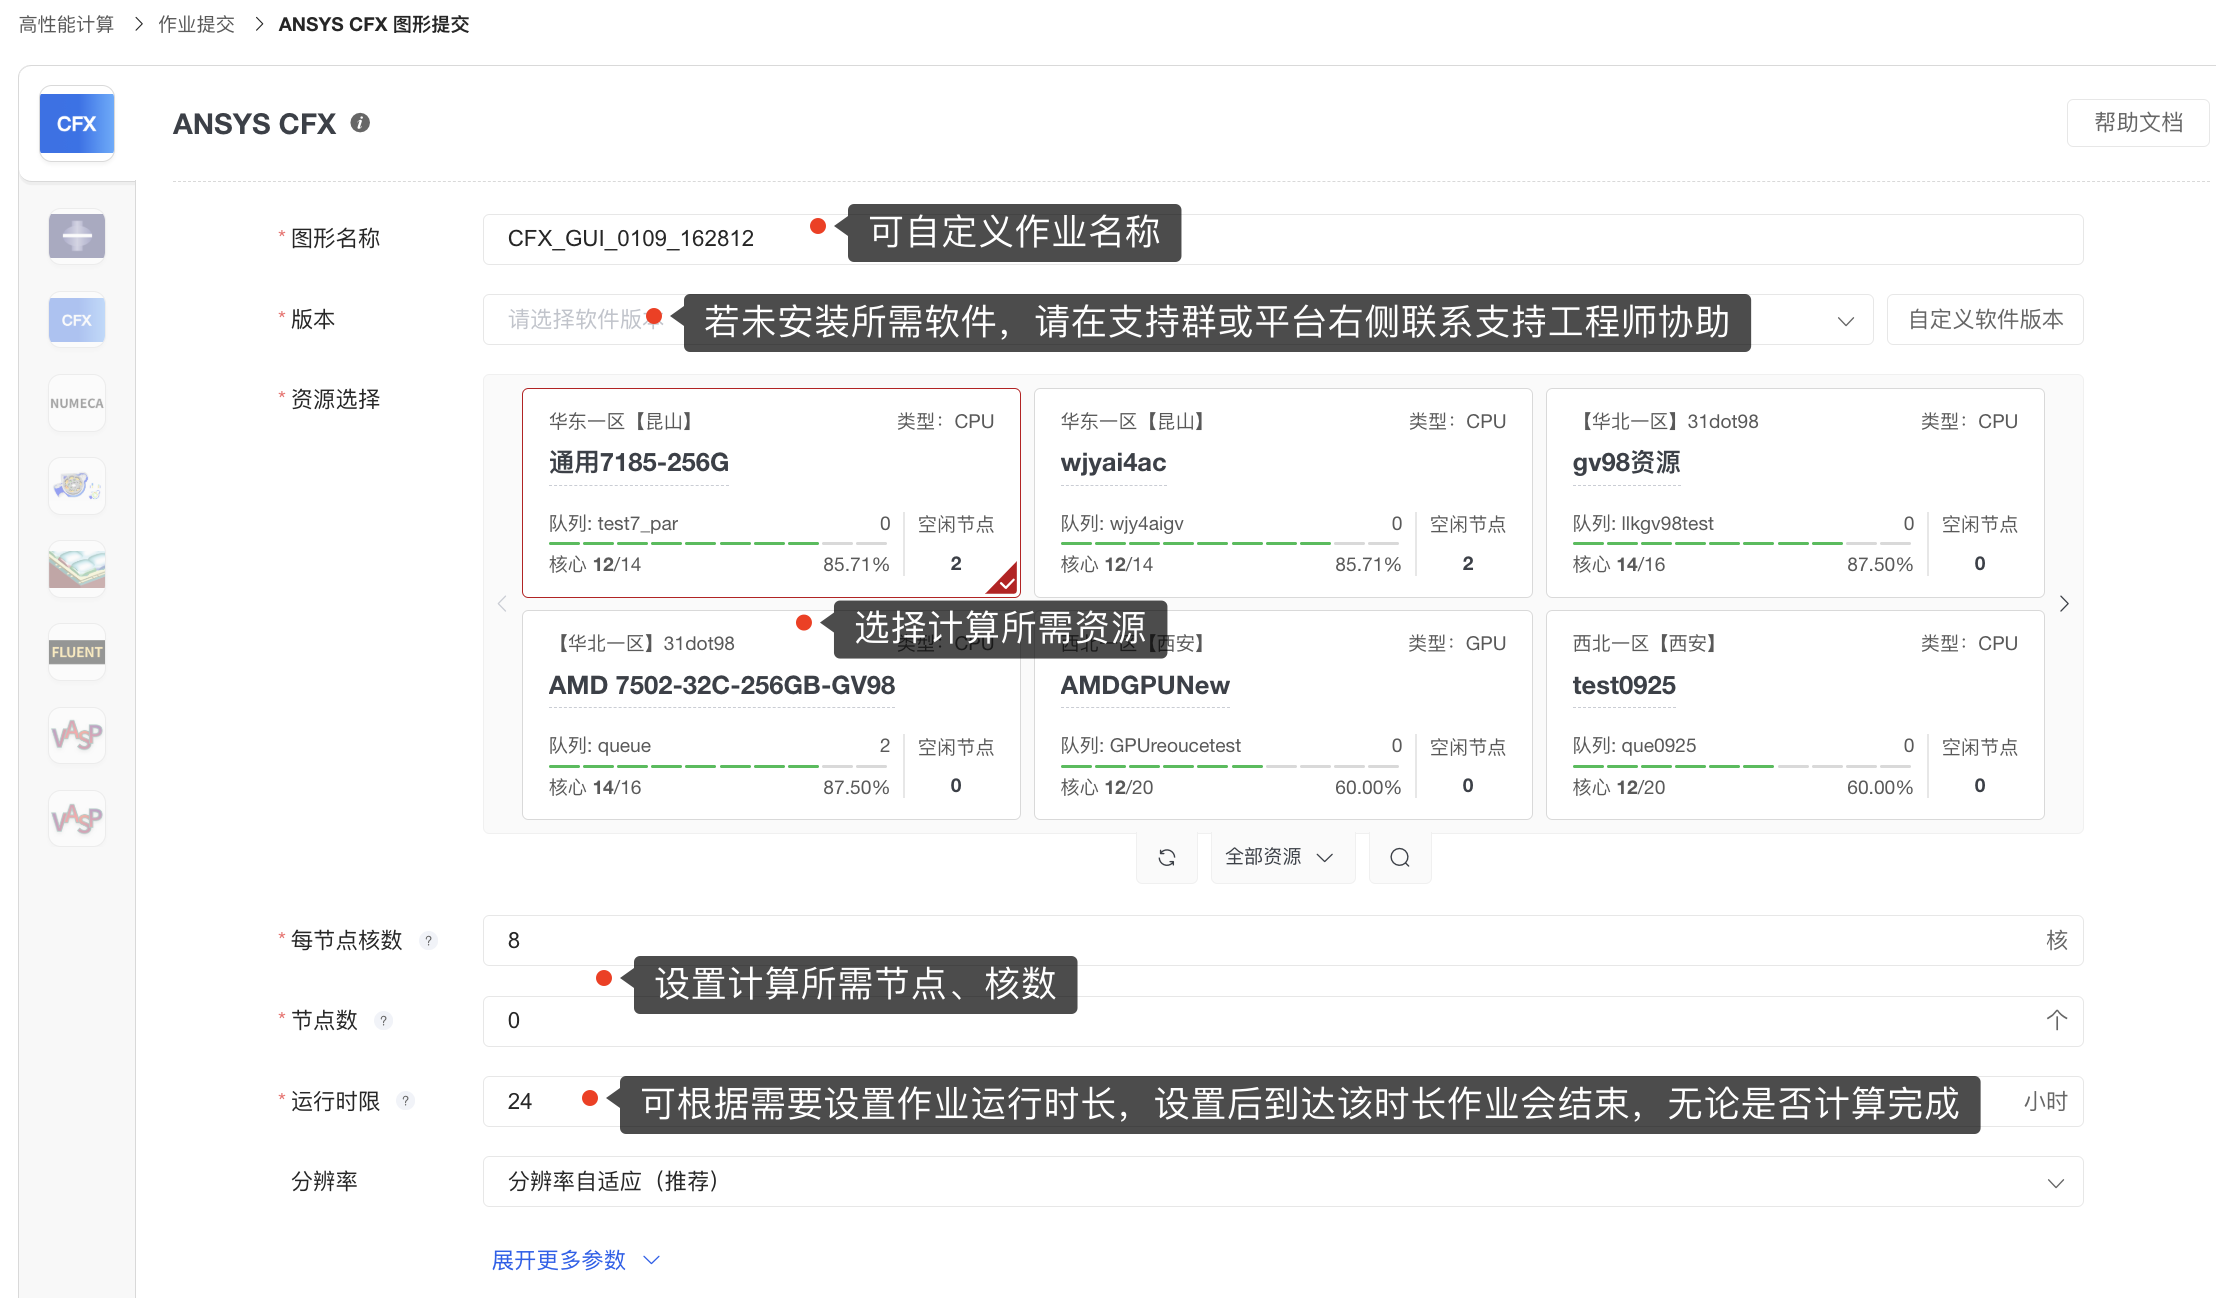Open the 帮助文档 help document

[x=2138, y=123]
